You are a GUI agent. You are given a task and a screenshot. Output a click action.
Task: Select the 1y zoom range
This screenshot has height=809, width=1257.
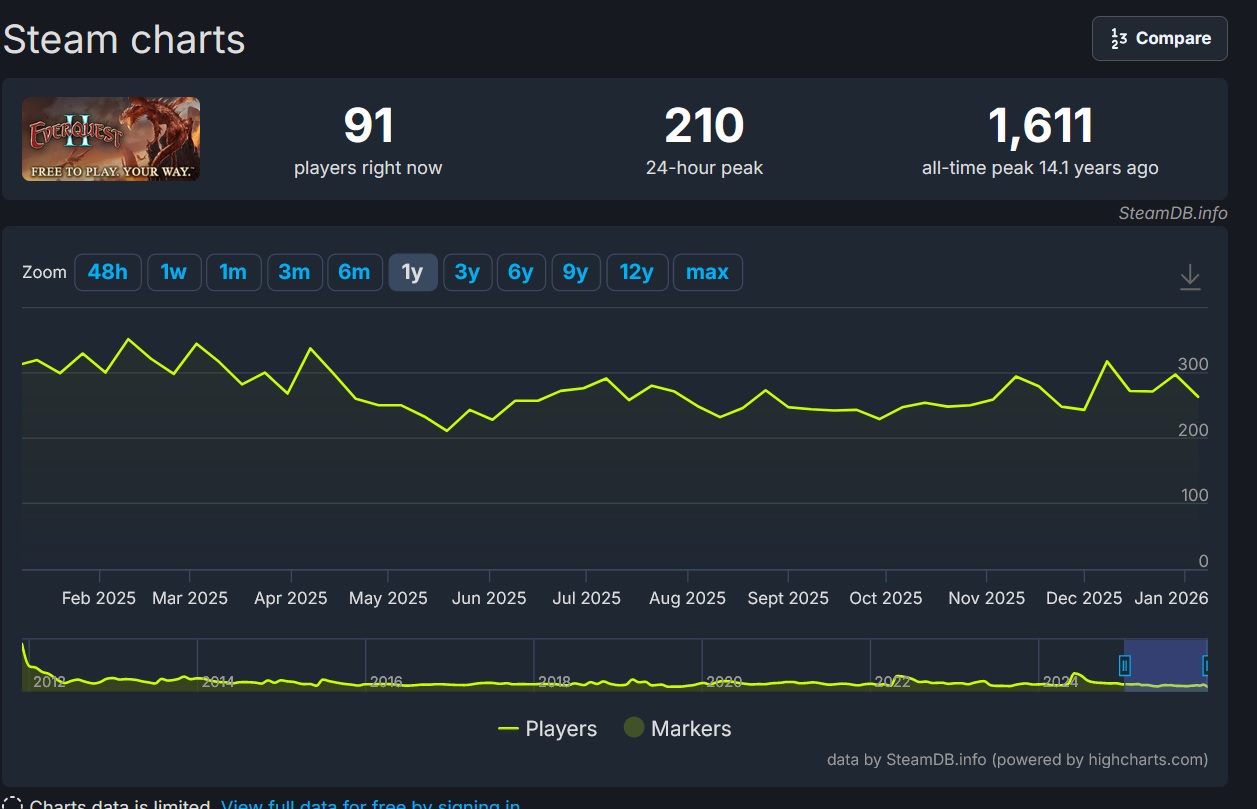pyautogui.click(x=412, y=272)
